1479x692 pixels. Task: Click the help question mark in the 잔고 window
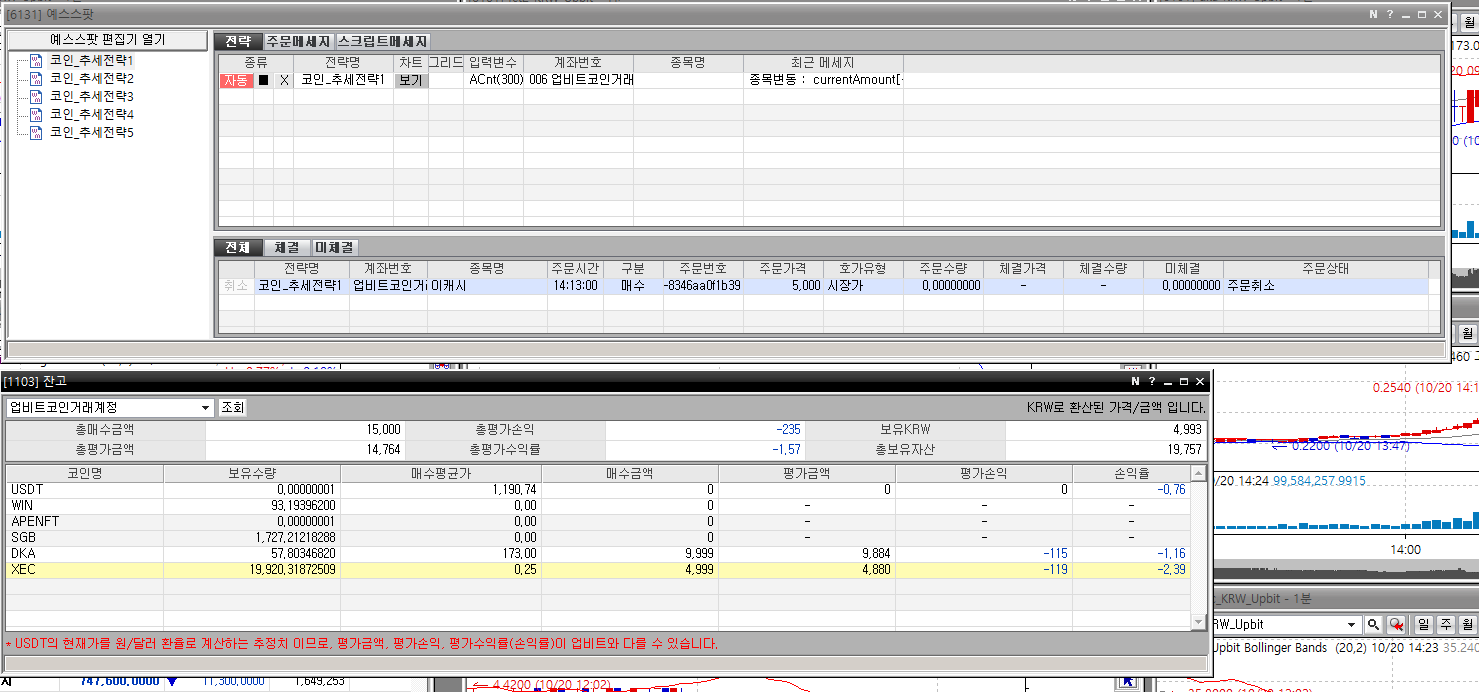tap(1151, 381)
